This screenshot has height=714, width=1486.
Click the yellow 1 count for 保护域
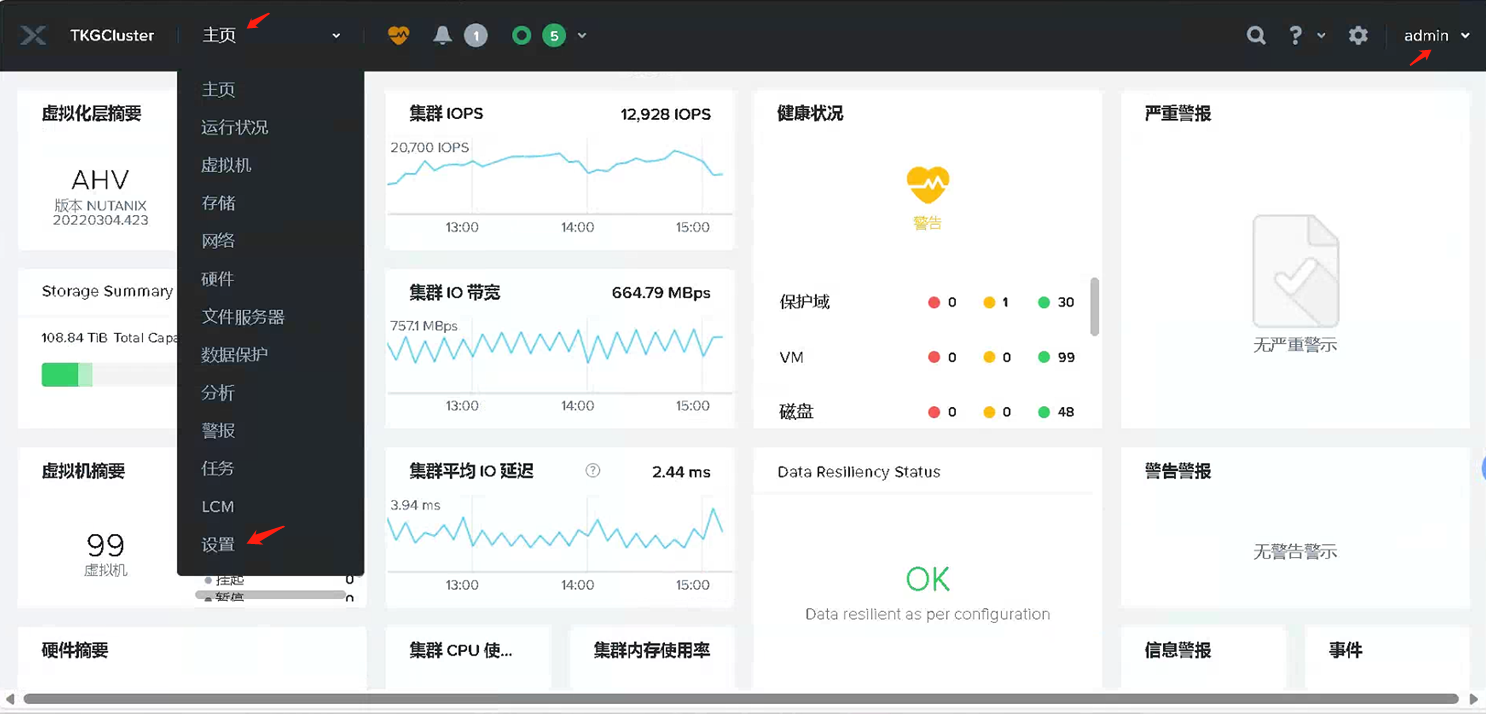(x=1005, y=302)
